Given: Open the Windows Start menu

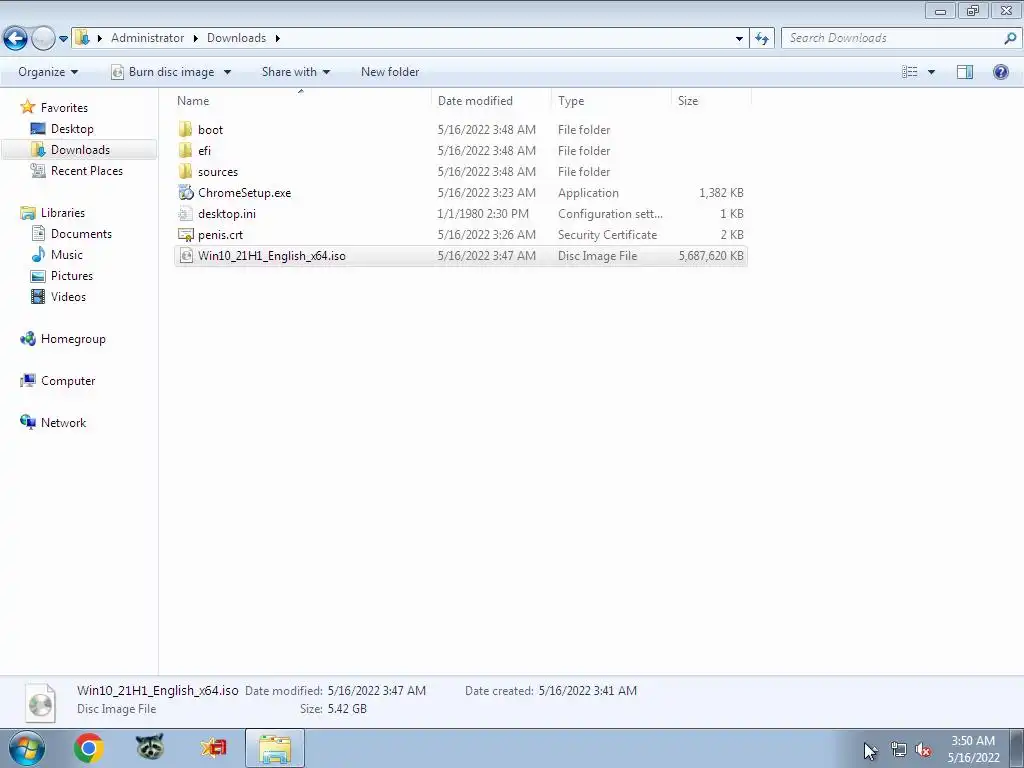Looking at the screenshot, I should [27, 748].
